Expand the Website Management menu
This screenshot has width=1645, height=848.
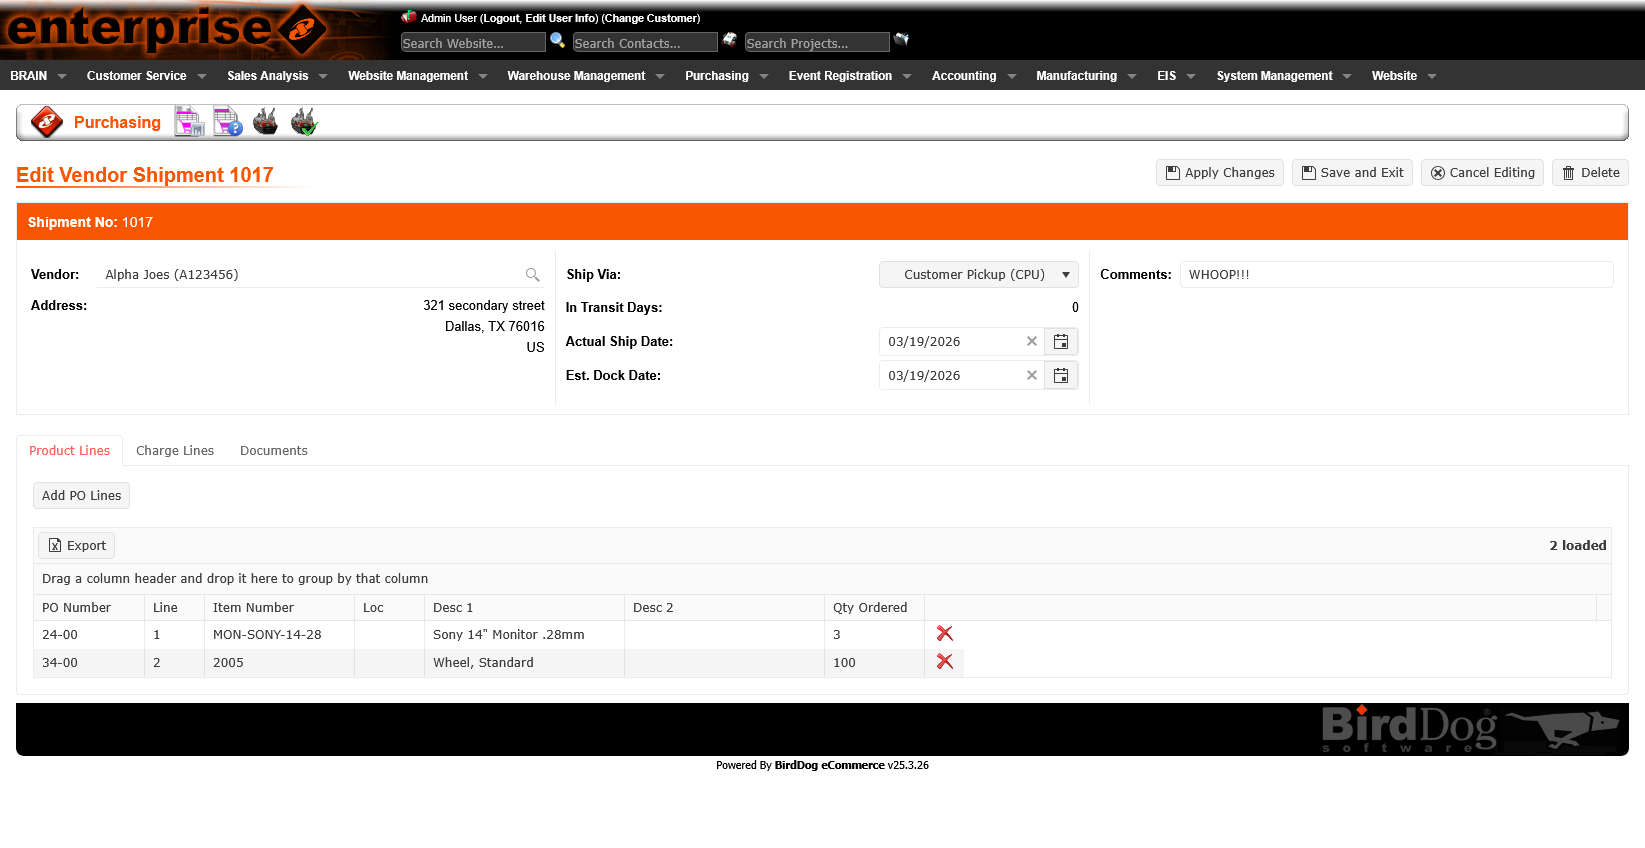click(x=417, y=76)
